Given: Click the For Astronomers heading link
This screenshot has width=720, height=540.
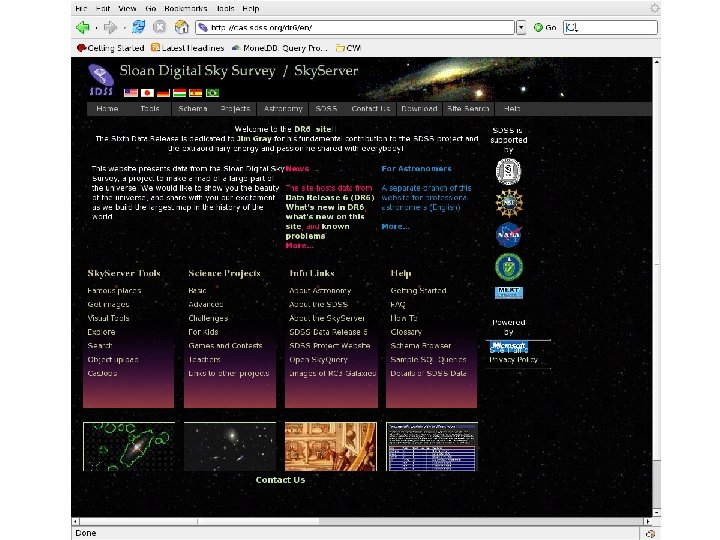Looking at the screenshot, I should [416, 169].
